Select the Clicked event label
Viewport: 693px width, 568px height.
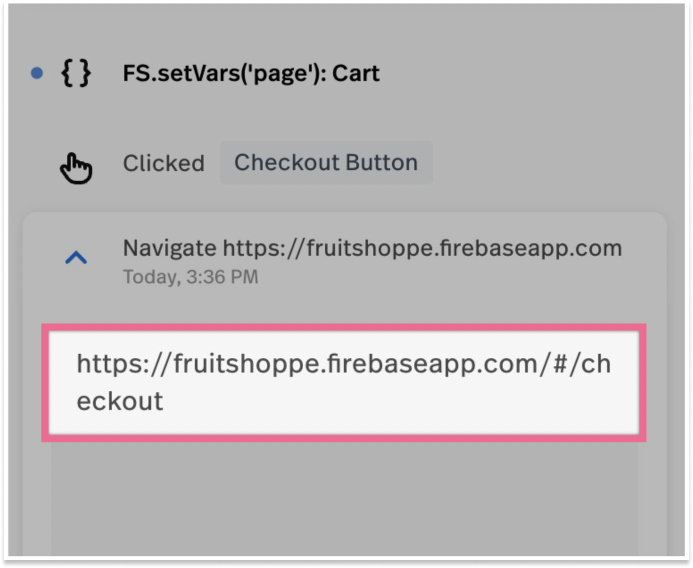[x=164, y=163]
